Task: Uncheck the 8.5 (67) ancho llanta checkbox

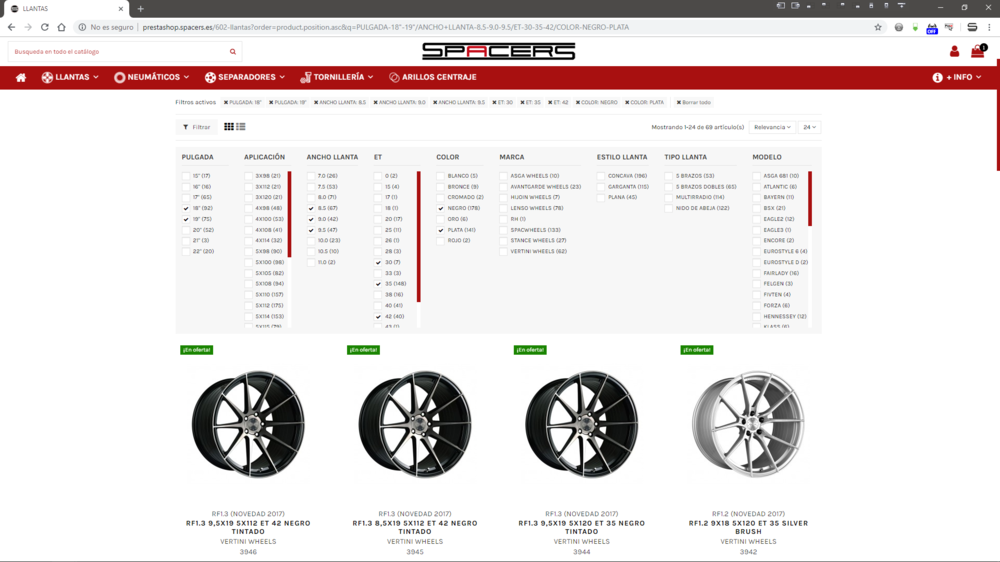Action: pyautogui.click(x=311, y=208)
